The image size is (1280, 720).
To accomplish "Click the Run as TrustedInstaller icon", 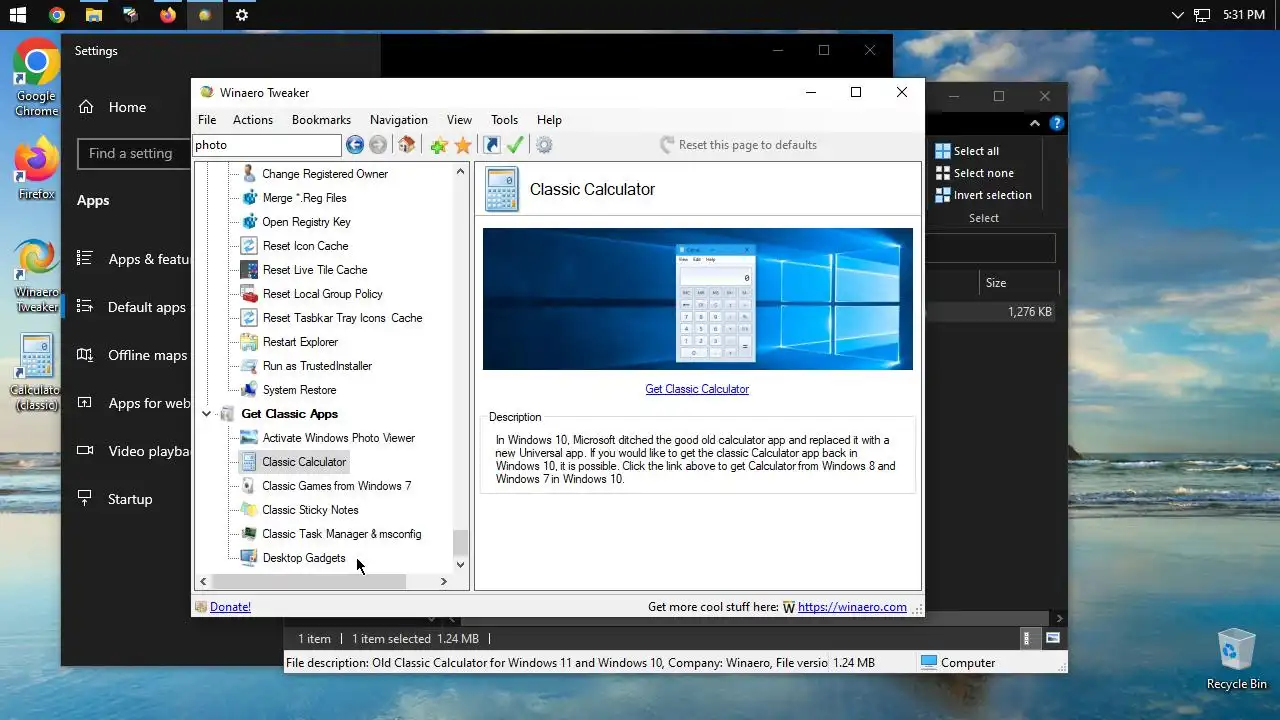I will point(249,366).
